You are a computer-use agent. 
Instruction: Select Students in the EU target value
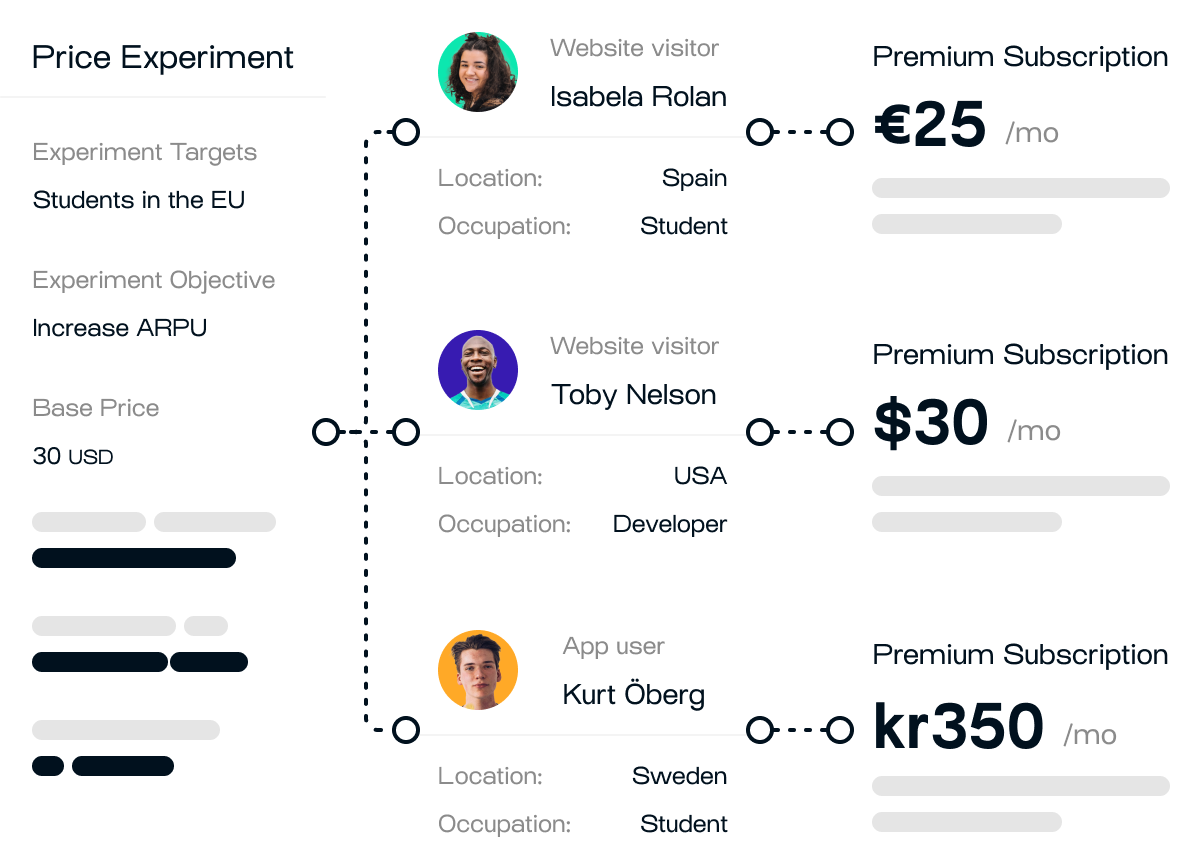[139, 200]
